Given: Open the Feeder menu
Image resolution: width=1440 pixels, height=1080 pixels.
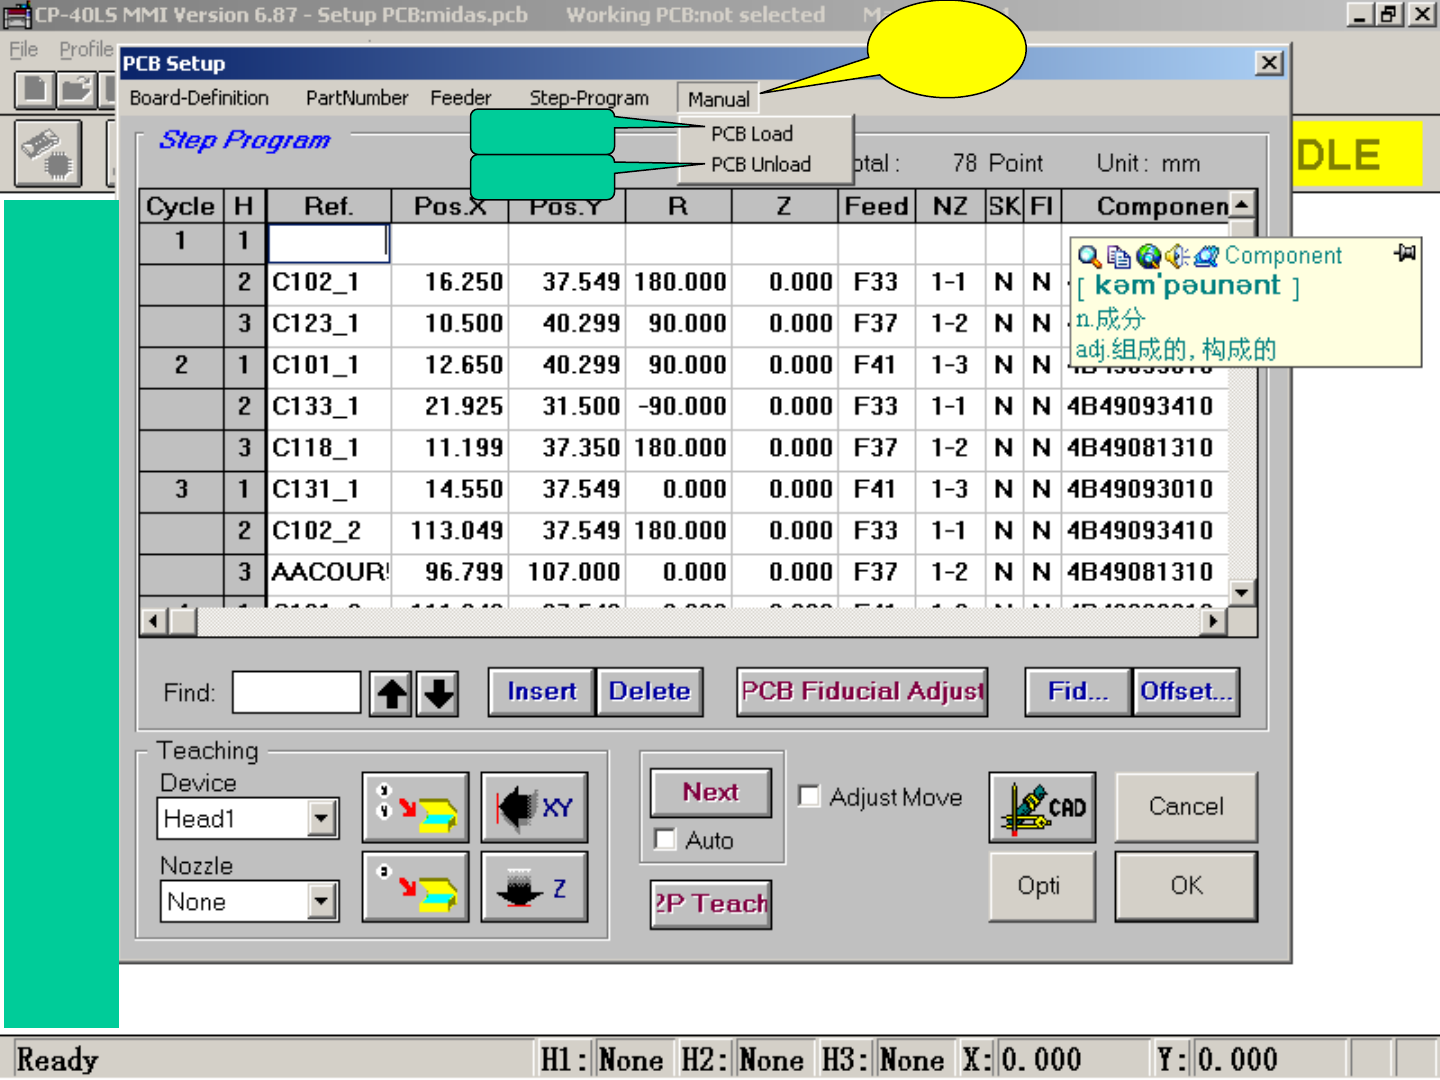Looking at the screenshot, I should 460,98.
